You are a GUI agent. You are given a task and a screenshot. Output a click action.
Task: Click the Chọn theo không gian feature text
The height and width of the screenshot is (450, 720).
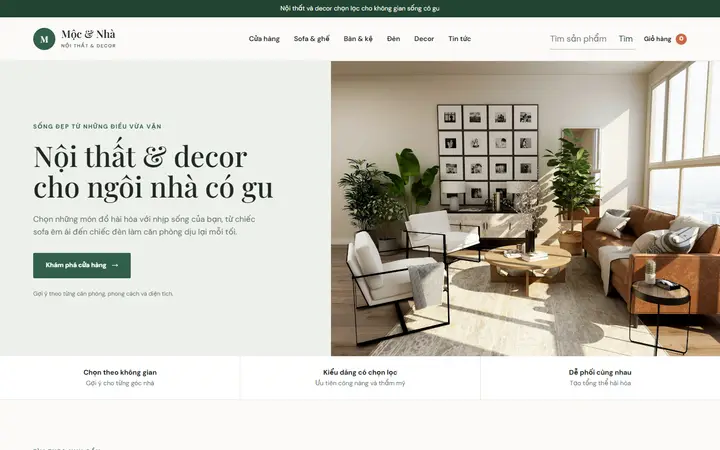(120, 372)
